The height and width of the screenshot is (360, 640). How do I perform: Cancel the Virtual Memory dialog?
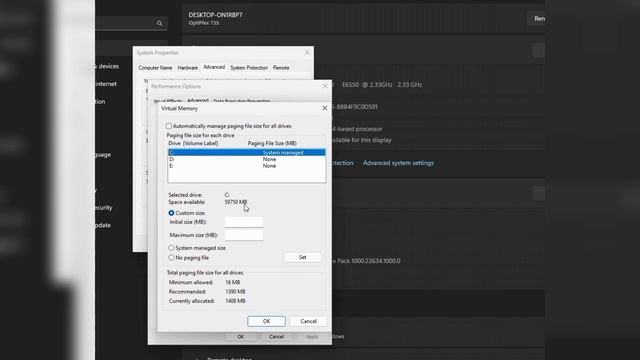[309, 321]
